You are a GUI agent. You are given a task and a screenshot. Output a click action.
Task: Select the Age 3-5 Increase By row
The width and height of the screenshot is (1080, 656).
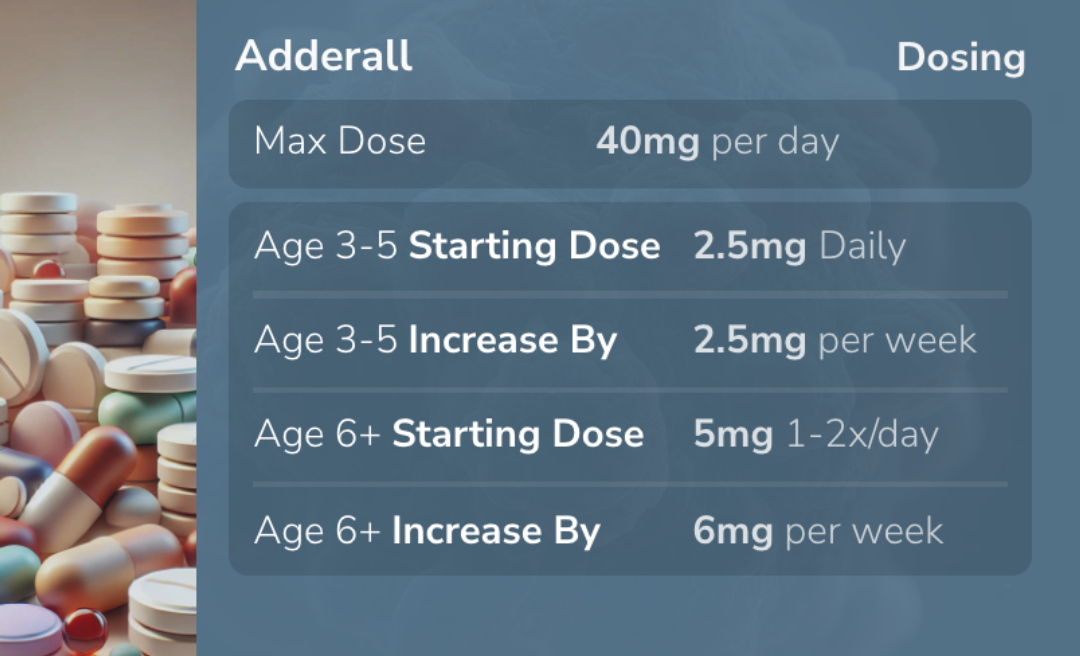(x=630, y=340)
